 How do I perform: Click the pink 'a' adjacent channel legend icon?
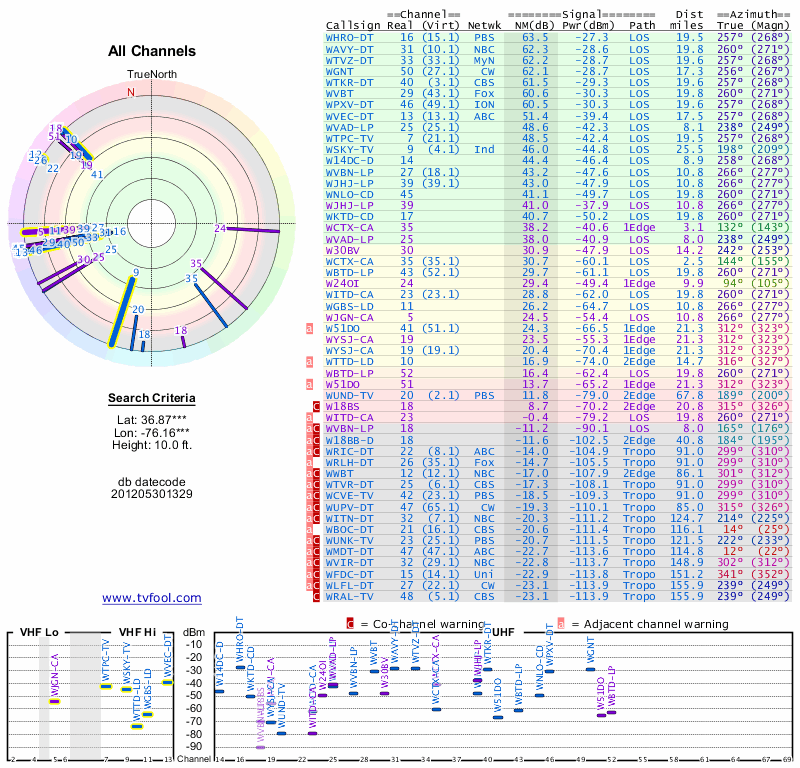[x=561, y=624]
